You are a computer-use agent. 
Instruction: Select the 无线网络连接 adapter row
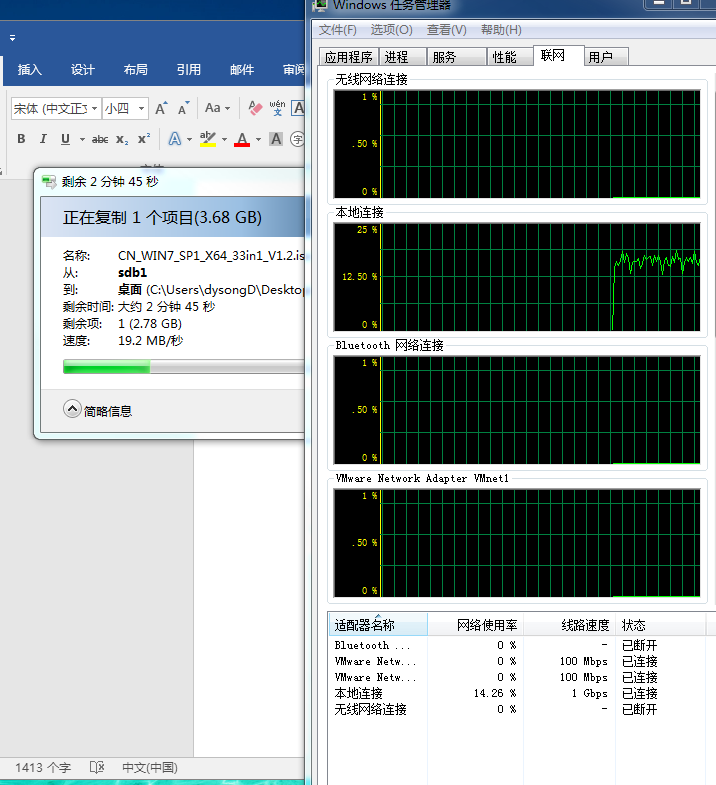[519, 709]
